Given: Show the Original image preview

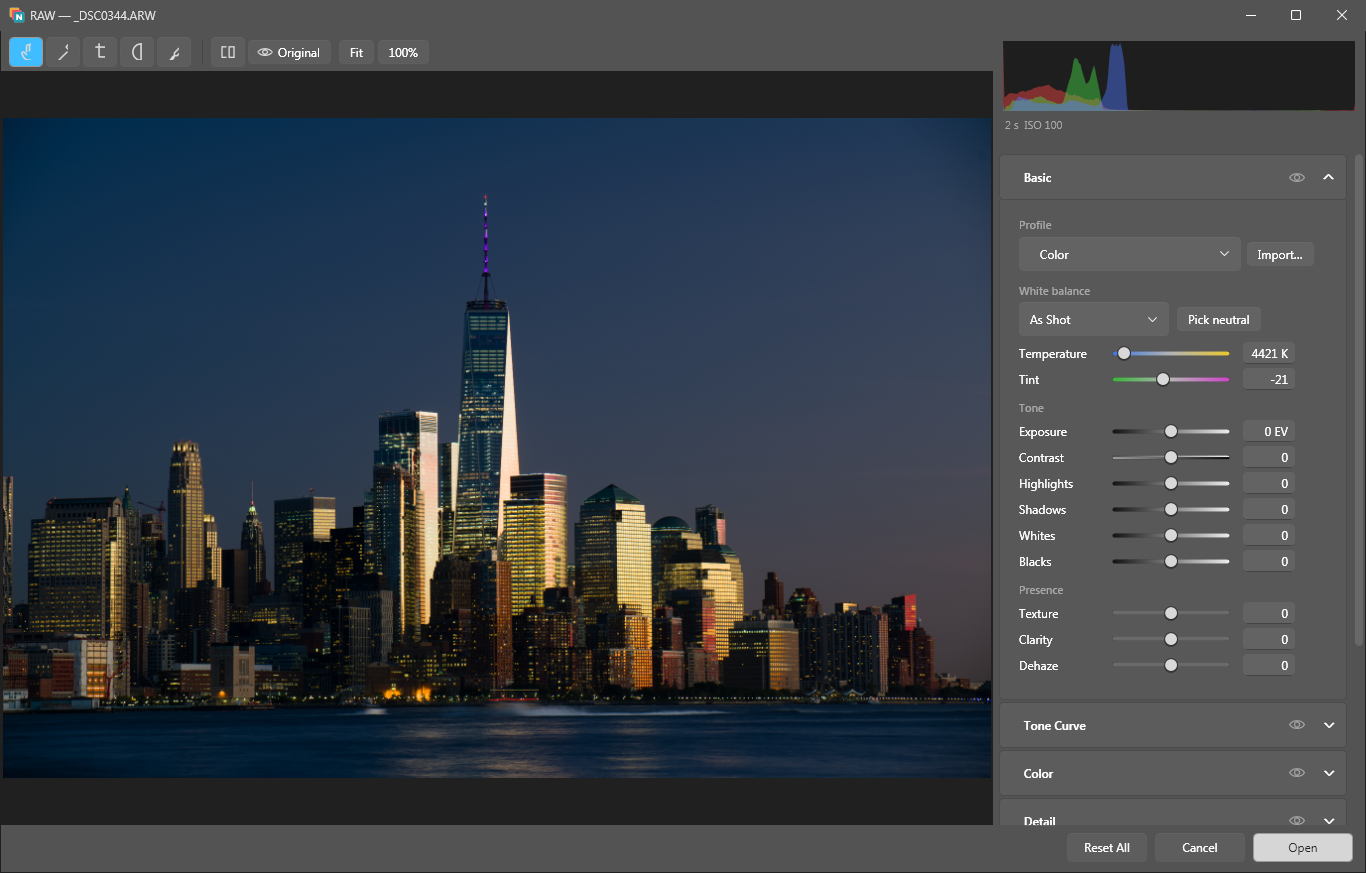Looking at the screenshot, I should coord(289,52).
